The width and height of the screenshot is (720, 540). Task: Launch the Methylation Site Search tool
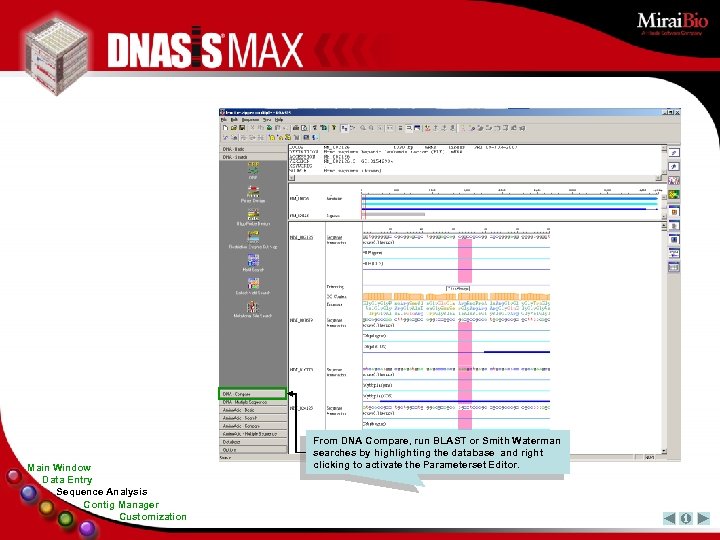253,309
